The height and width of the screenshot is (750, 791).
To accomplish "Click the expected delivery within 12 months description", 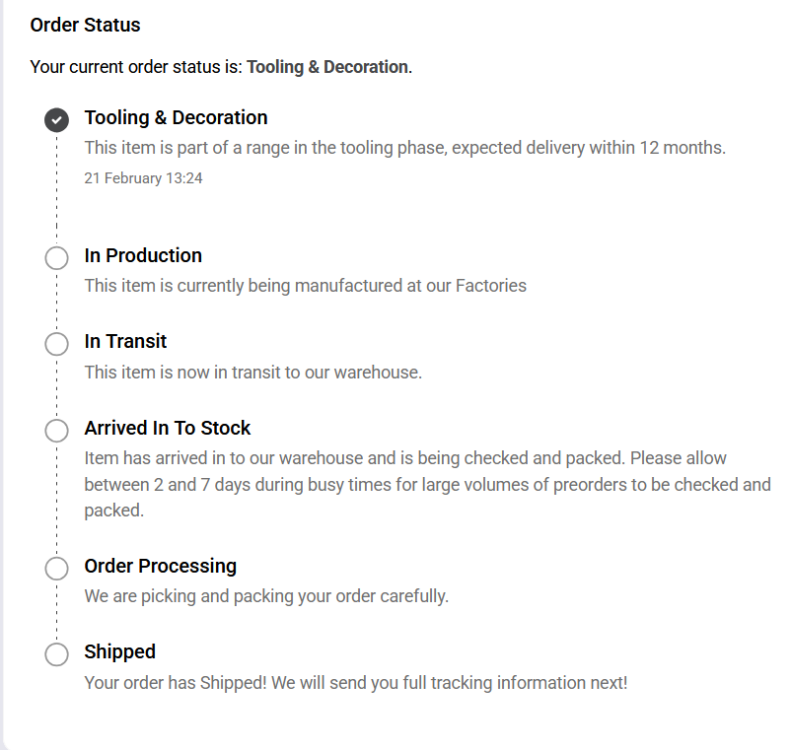I will click(404, 148).
